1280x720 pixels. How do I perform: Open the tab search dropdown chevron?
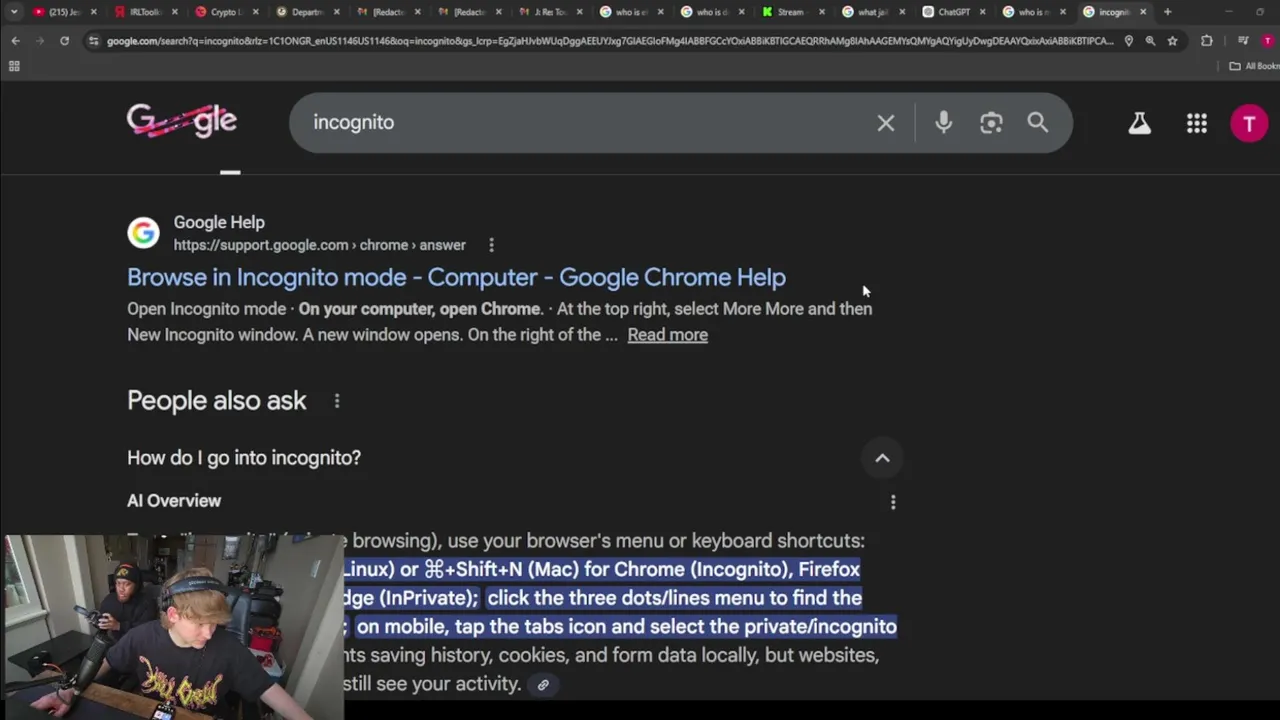click(14, 12)
